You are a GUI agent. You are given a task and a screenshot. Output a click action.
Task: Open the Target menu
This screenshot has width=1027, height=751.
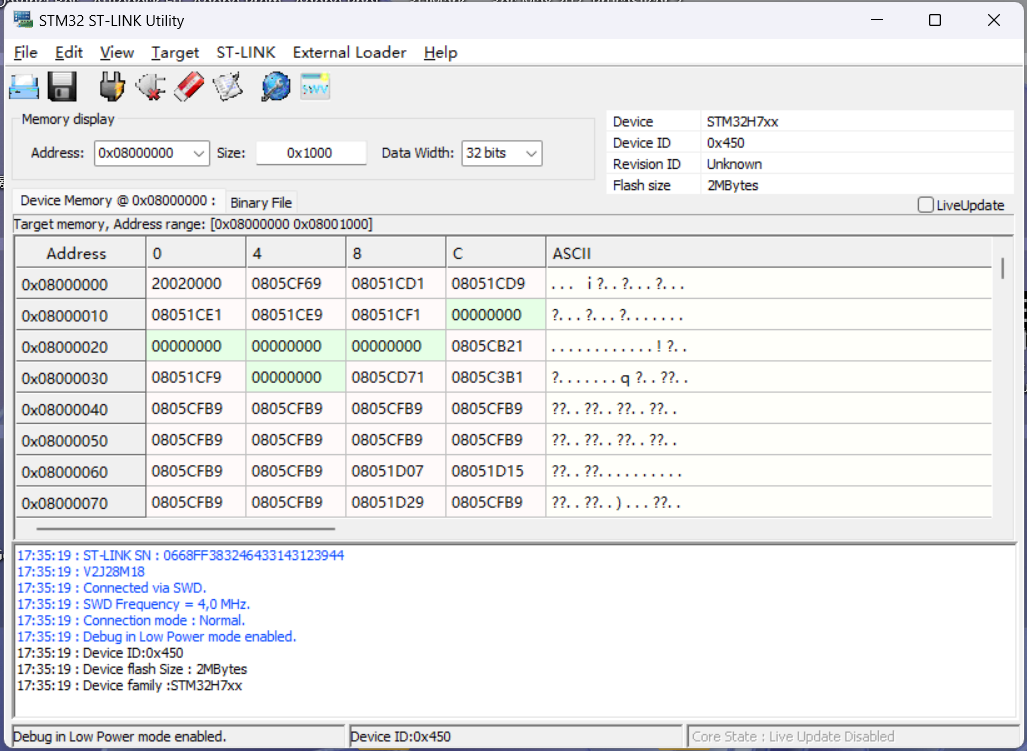(175, 52)
